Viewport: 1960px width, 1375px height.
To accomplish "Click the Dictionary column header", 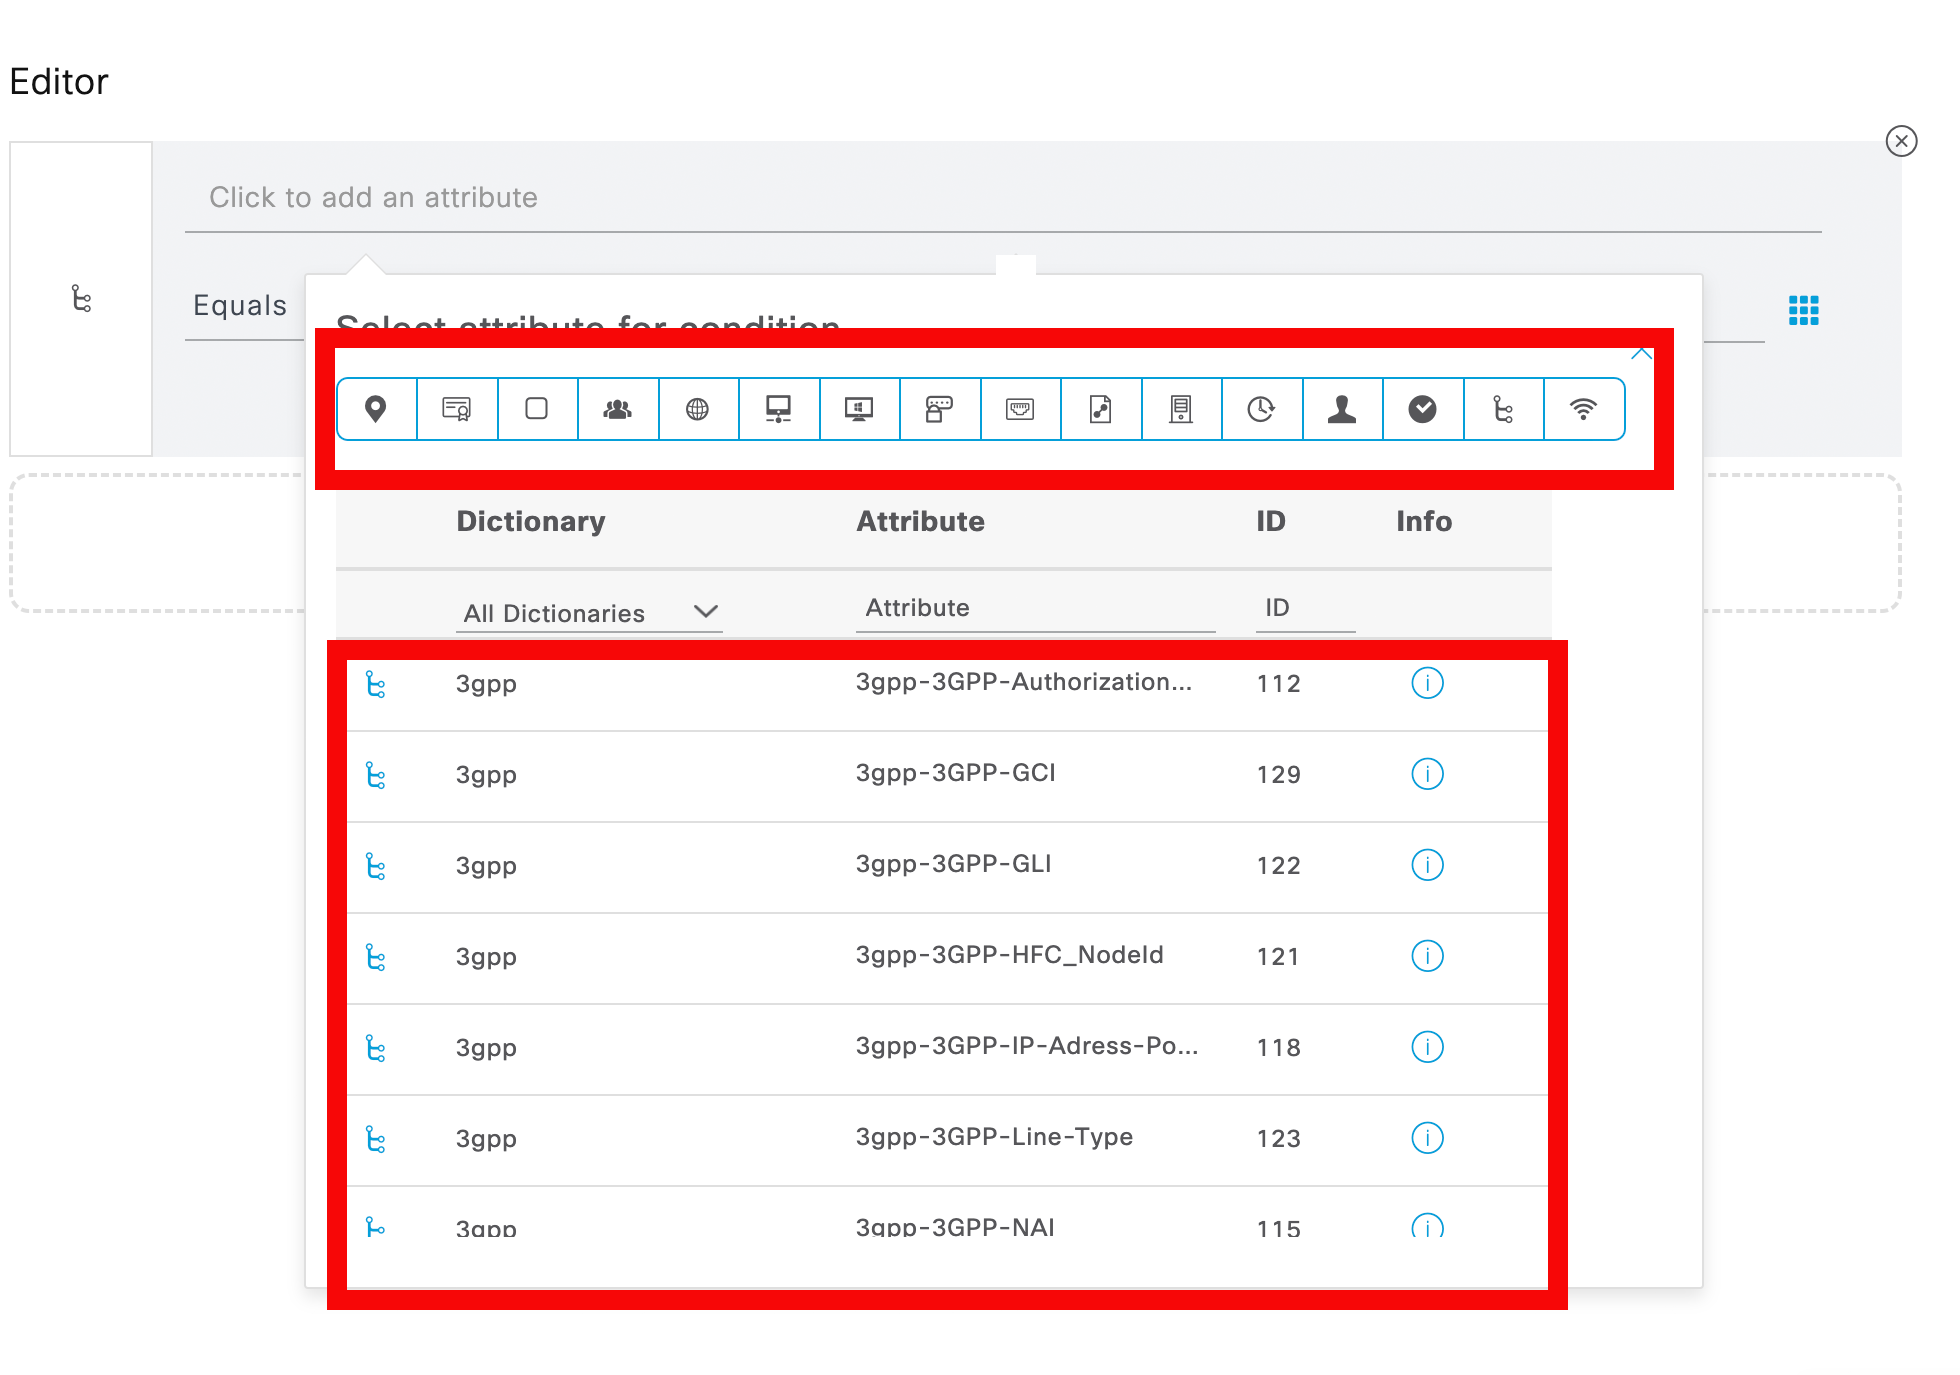I will point(531,521).
